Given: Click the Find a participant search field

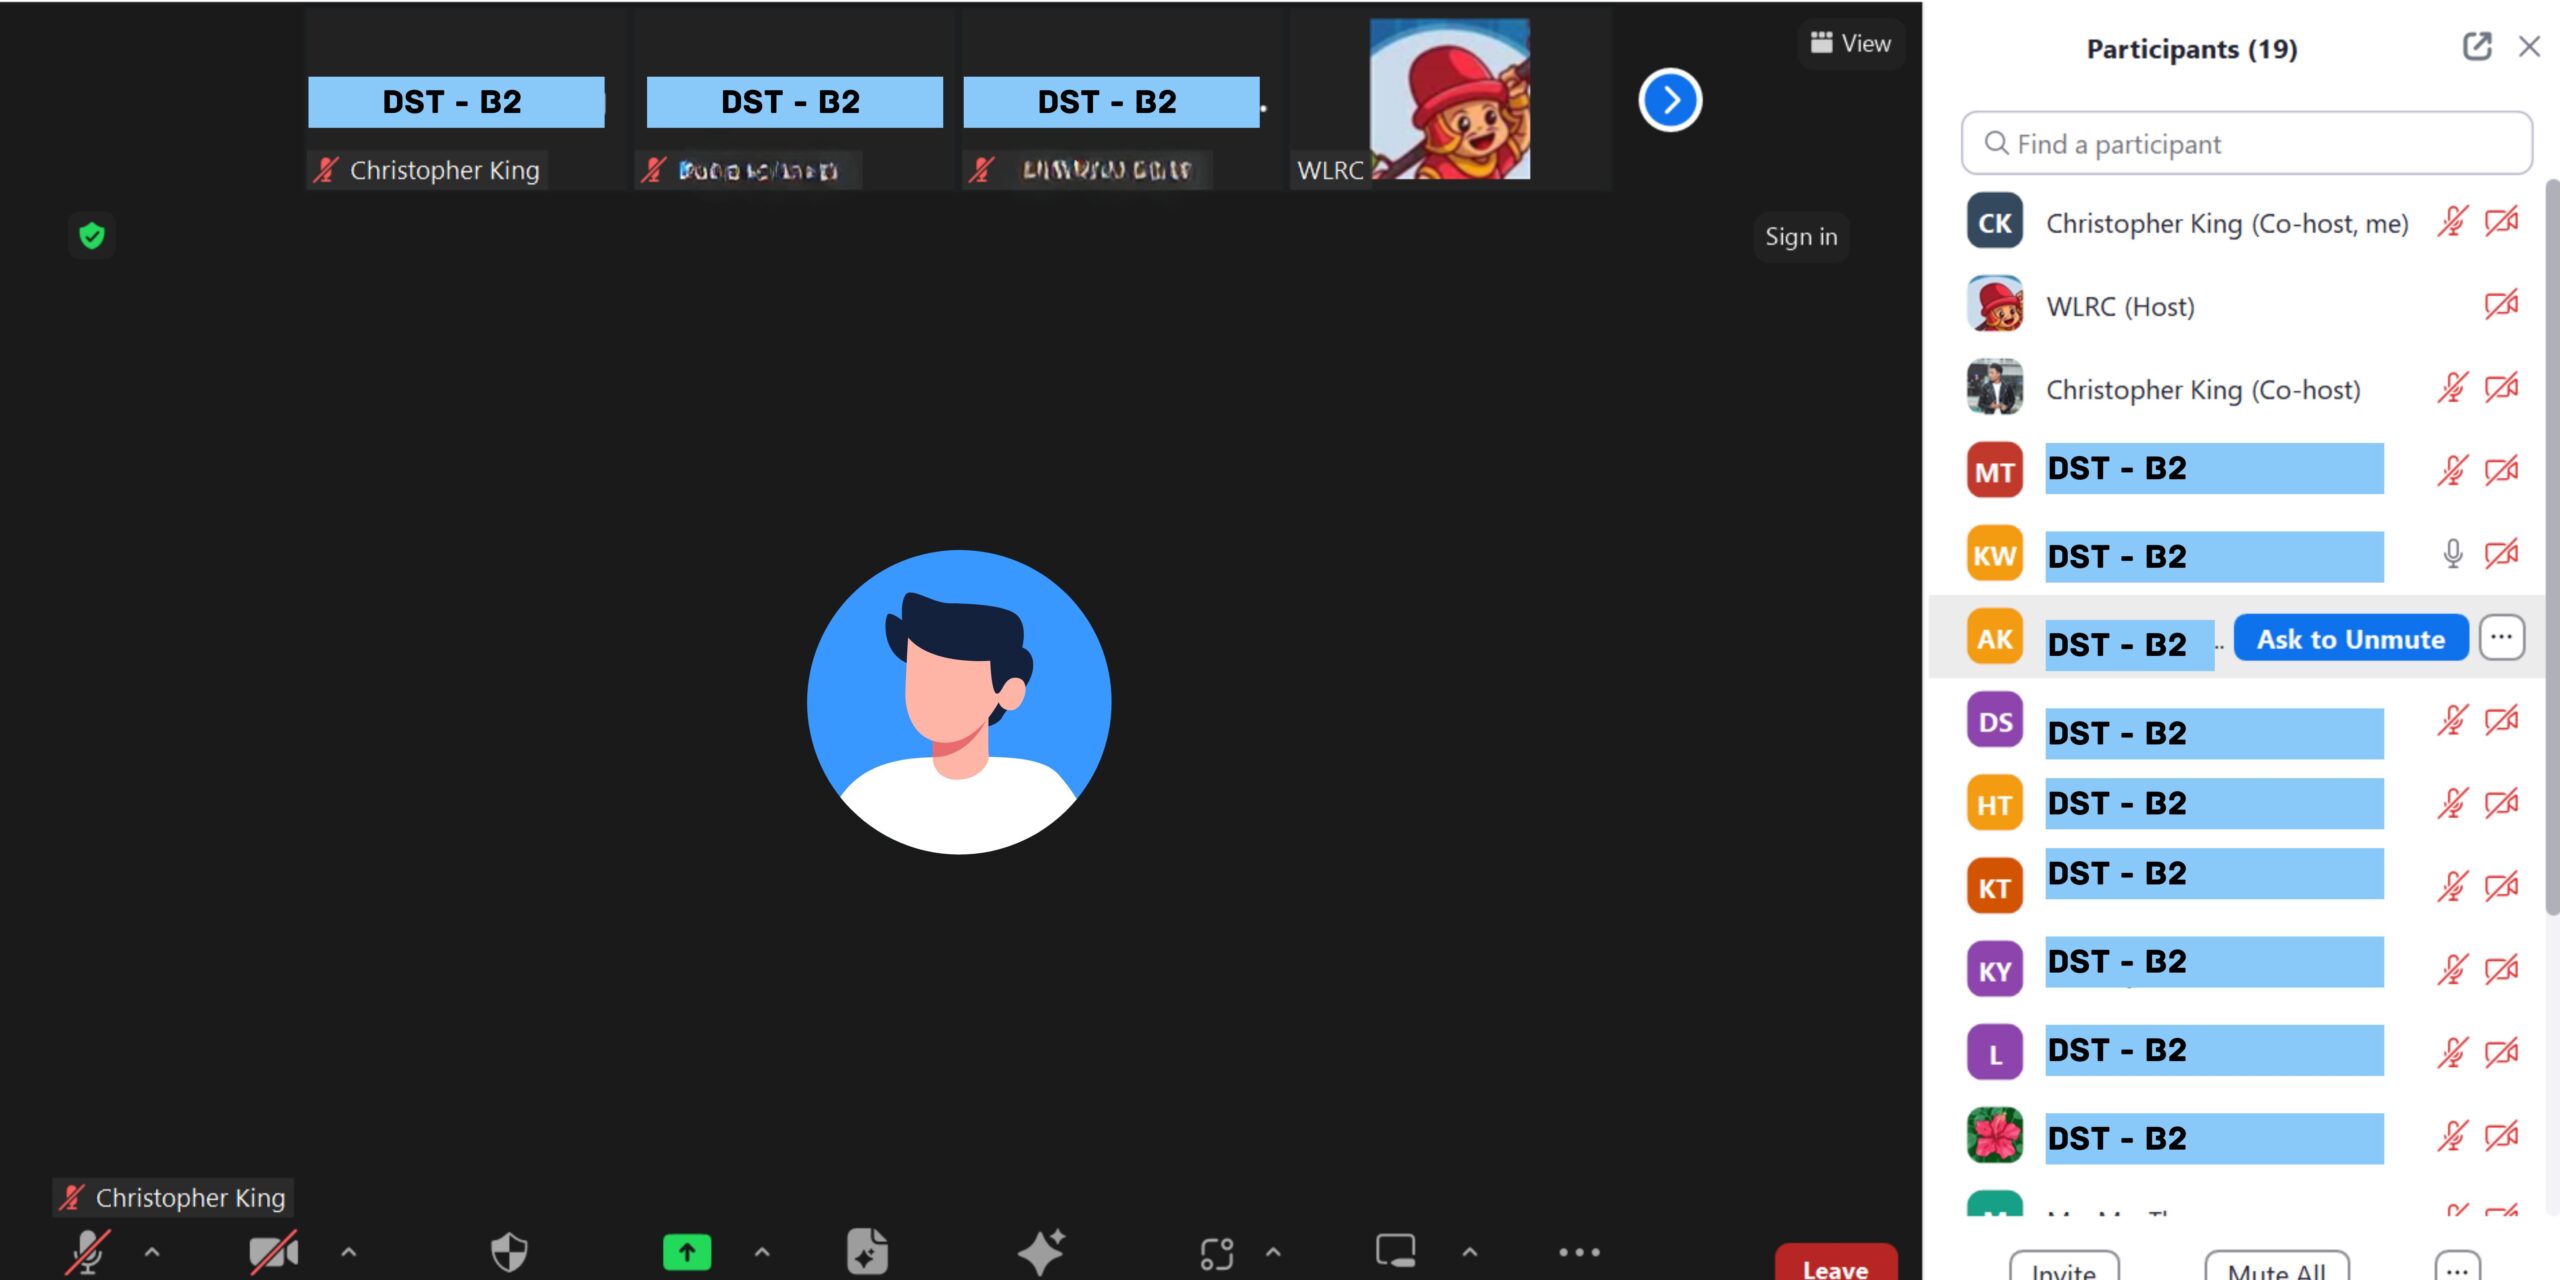Looking at the screenshot, I should pos(2246,144).
